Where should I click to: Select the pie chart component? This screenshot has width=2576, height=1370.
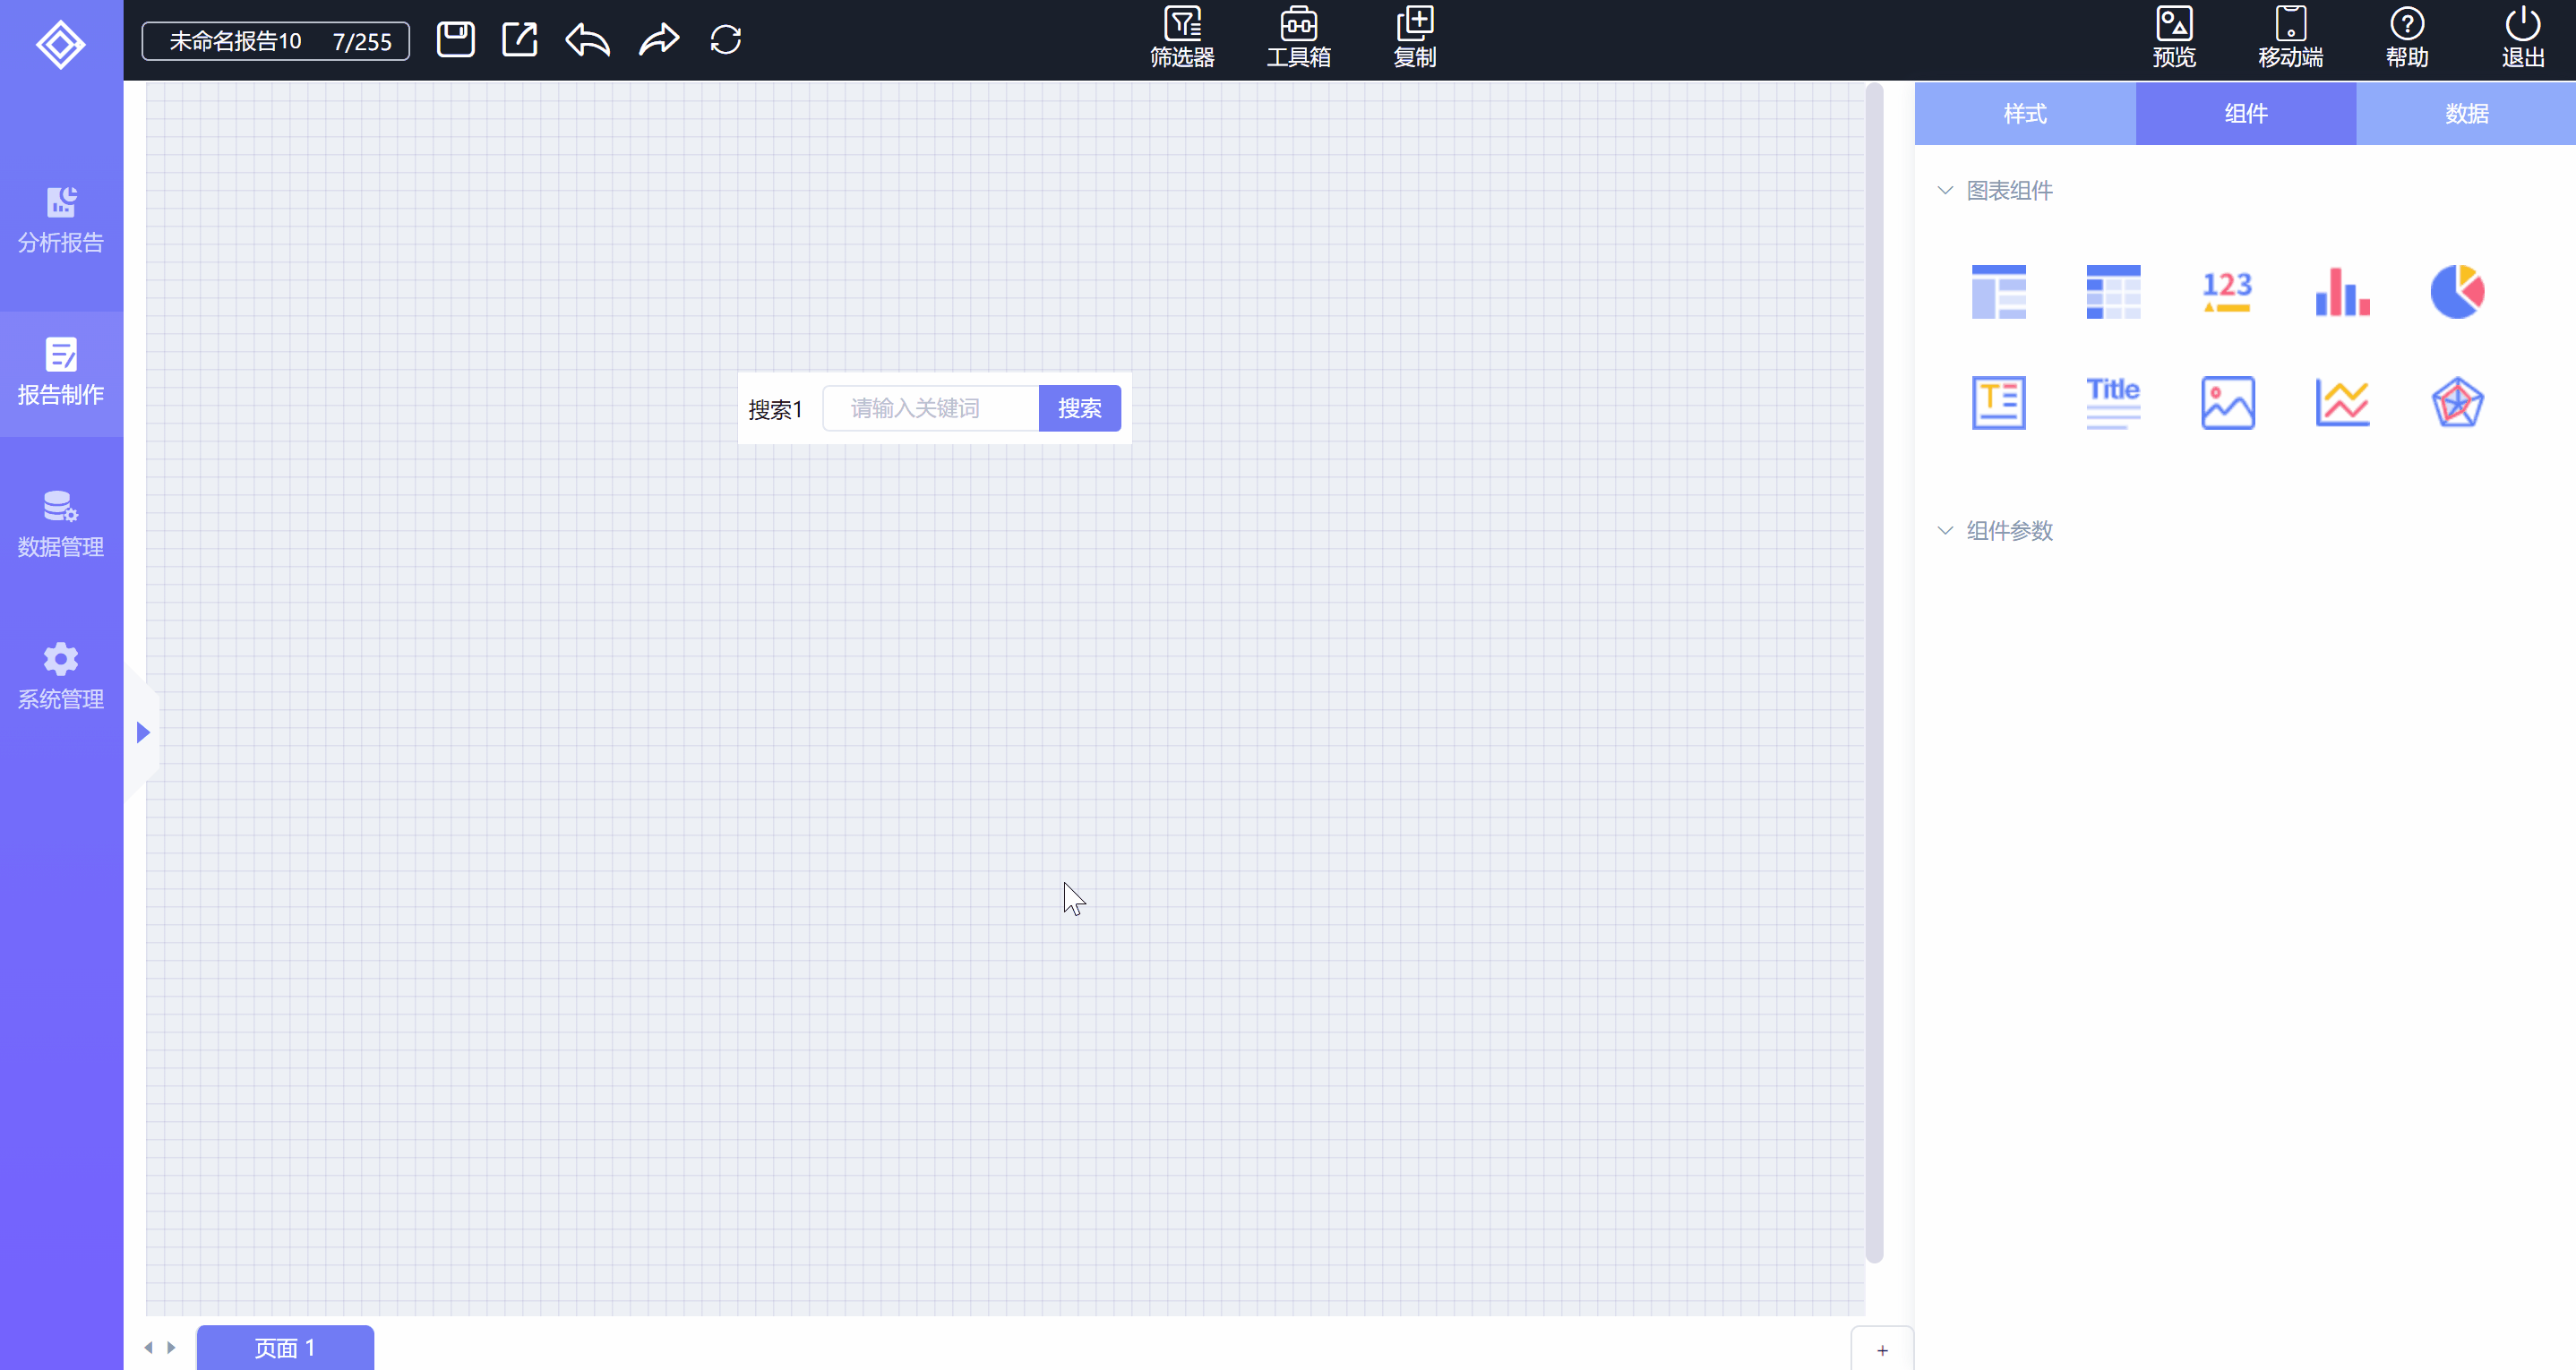(2458, 292)
